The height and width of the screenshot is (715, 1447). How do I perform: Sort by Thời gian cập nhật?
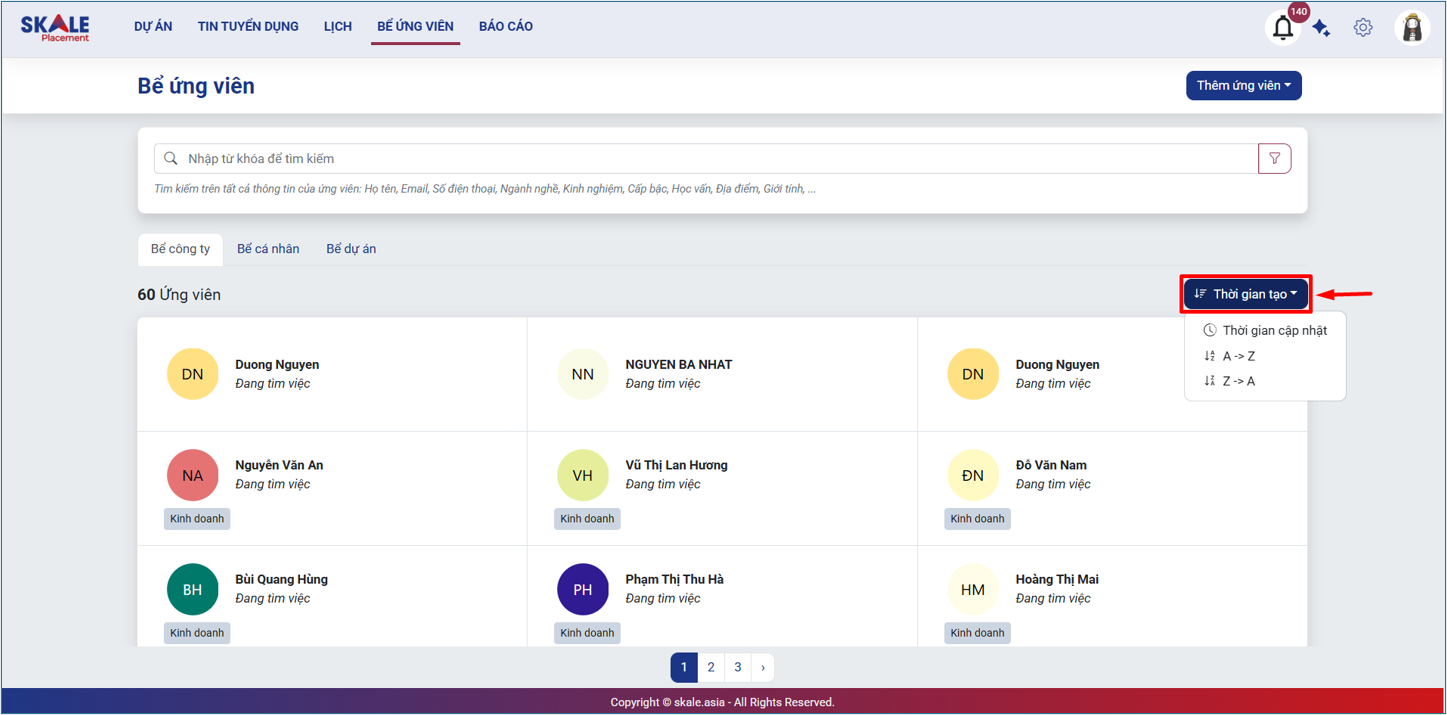pyautogui.click(x=1274, y=330)
